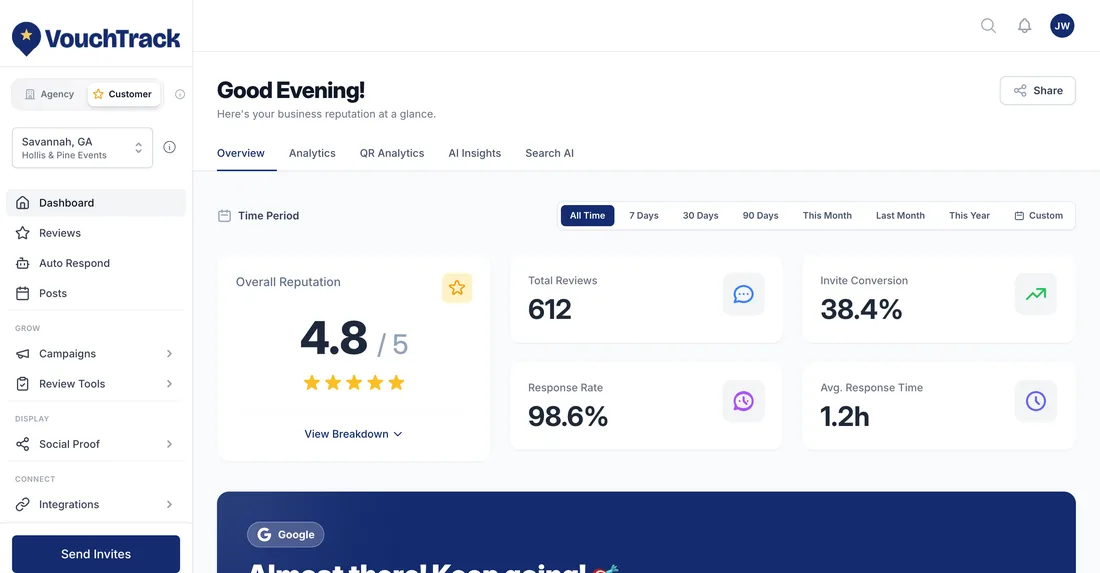Click the Auto Respond robot icon
Image resolution: width=1100 pixels, height=573 pixels.
pyautogui.click(x=22, y=263)
